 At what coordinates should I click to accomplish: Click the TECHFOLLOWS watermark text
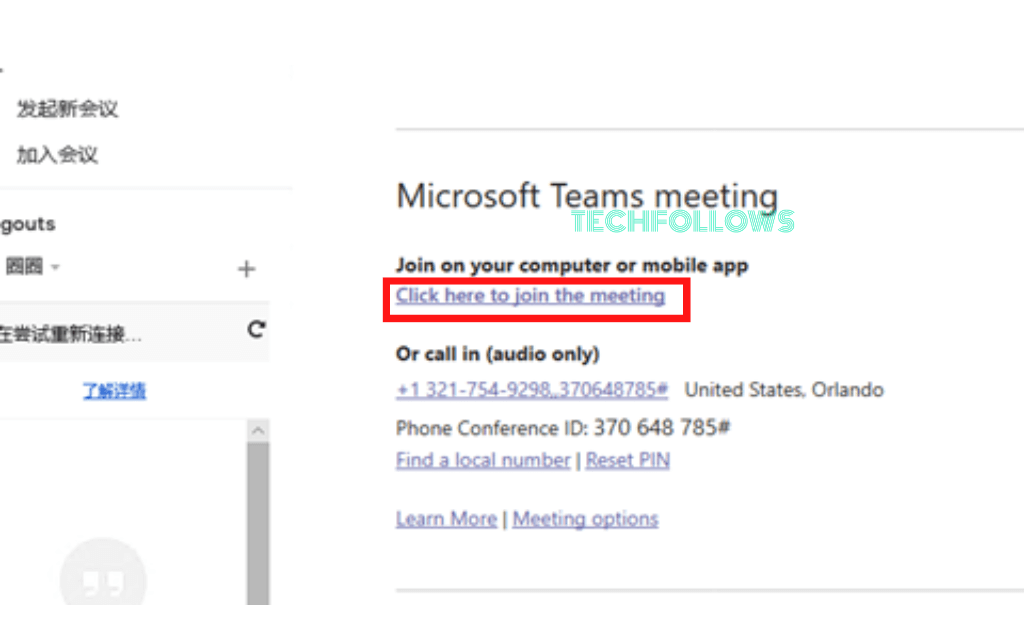point(682,221)
